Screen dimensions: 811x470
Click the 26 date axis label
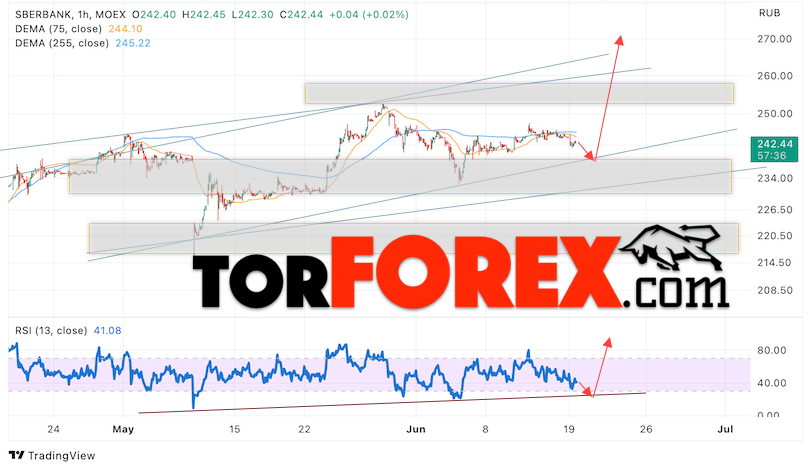(646, 429)
